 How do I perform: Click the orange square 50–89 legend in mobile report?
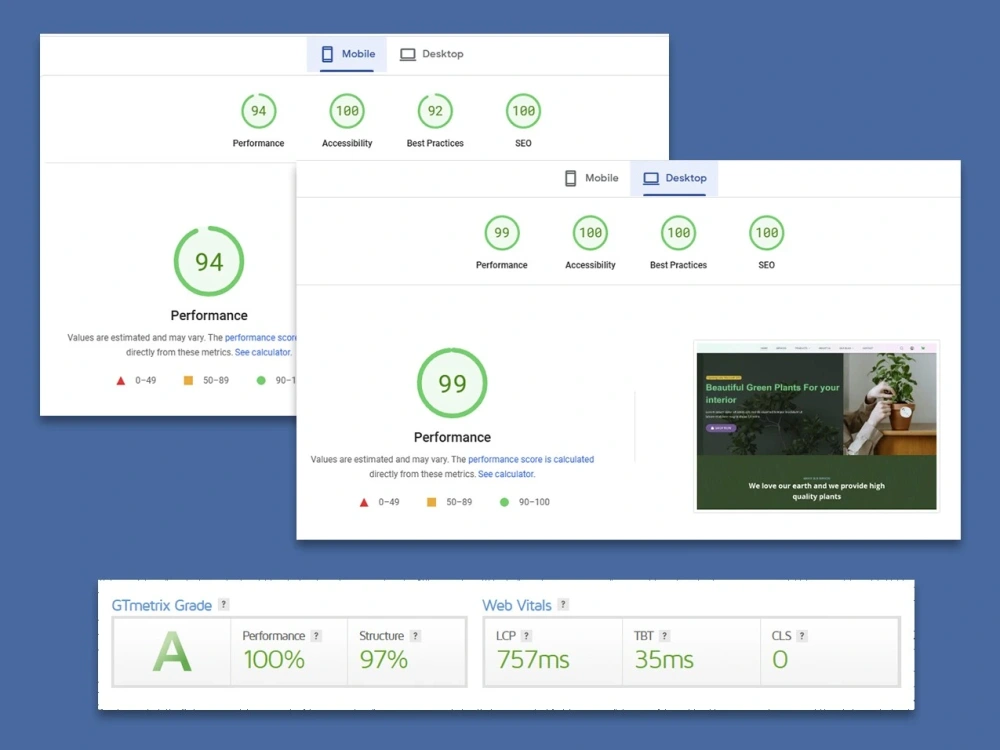pos(206,381)
